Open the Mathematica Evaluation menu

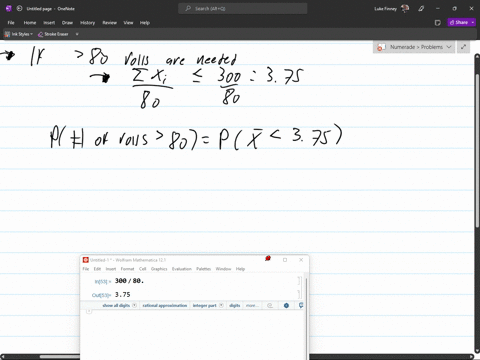coord(182,269)
